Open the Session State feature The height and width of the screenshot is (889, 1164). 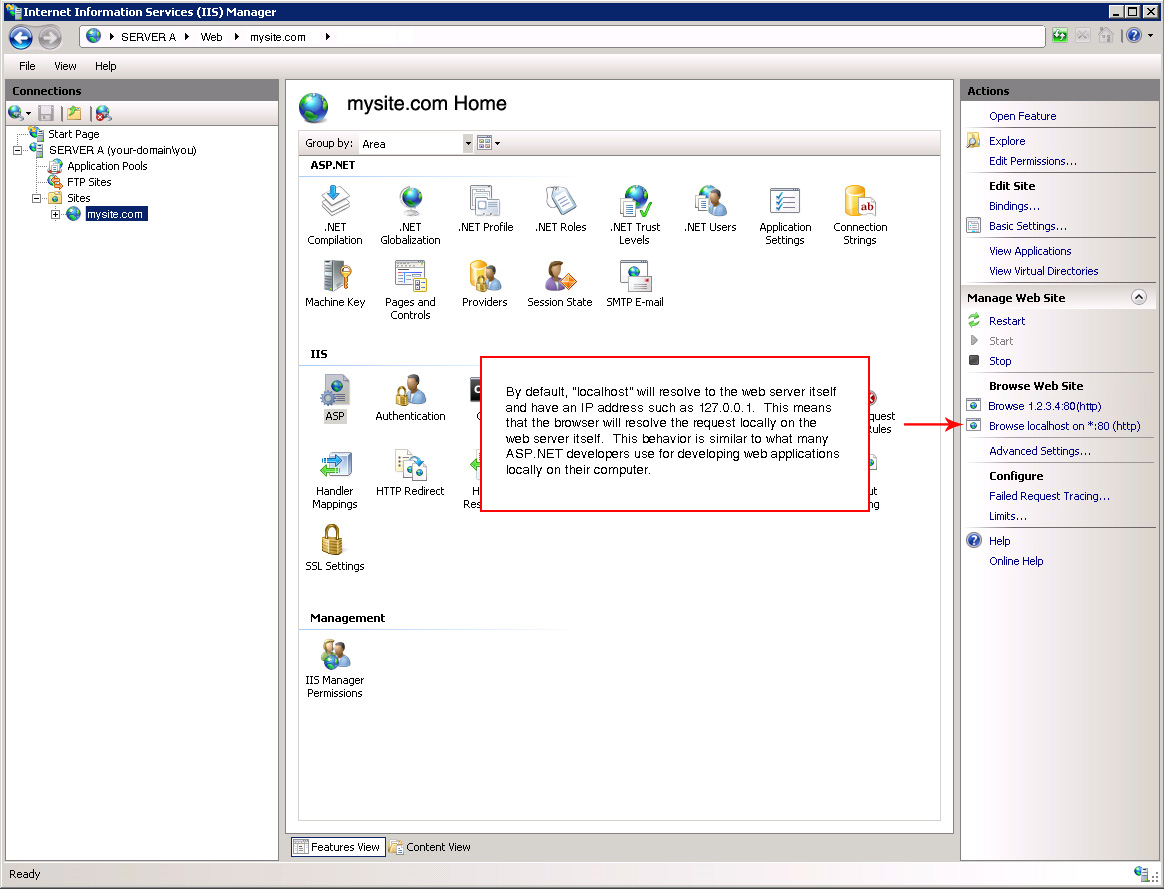(560, 283)
